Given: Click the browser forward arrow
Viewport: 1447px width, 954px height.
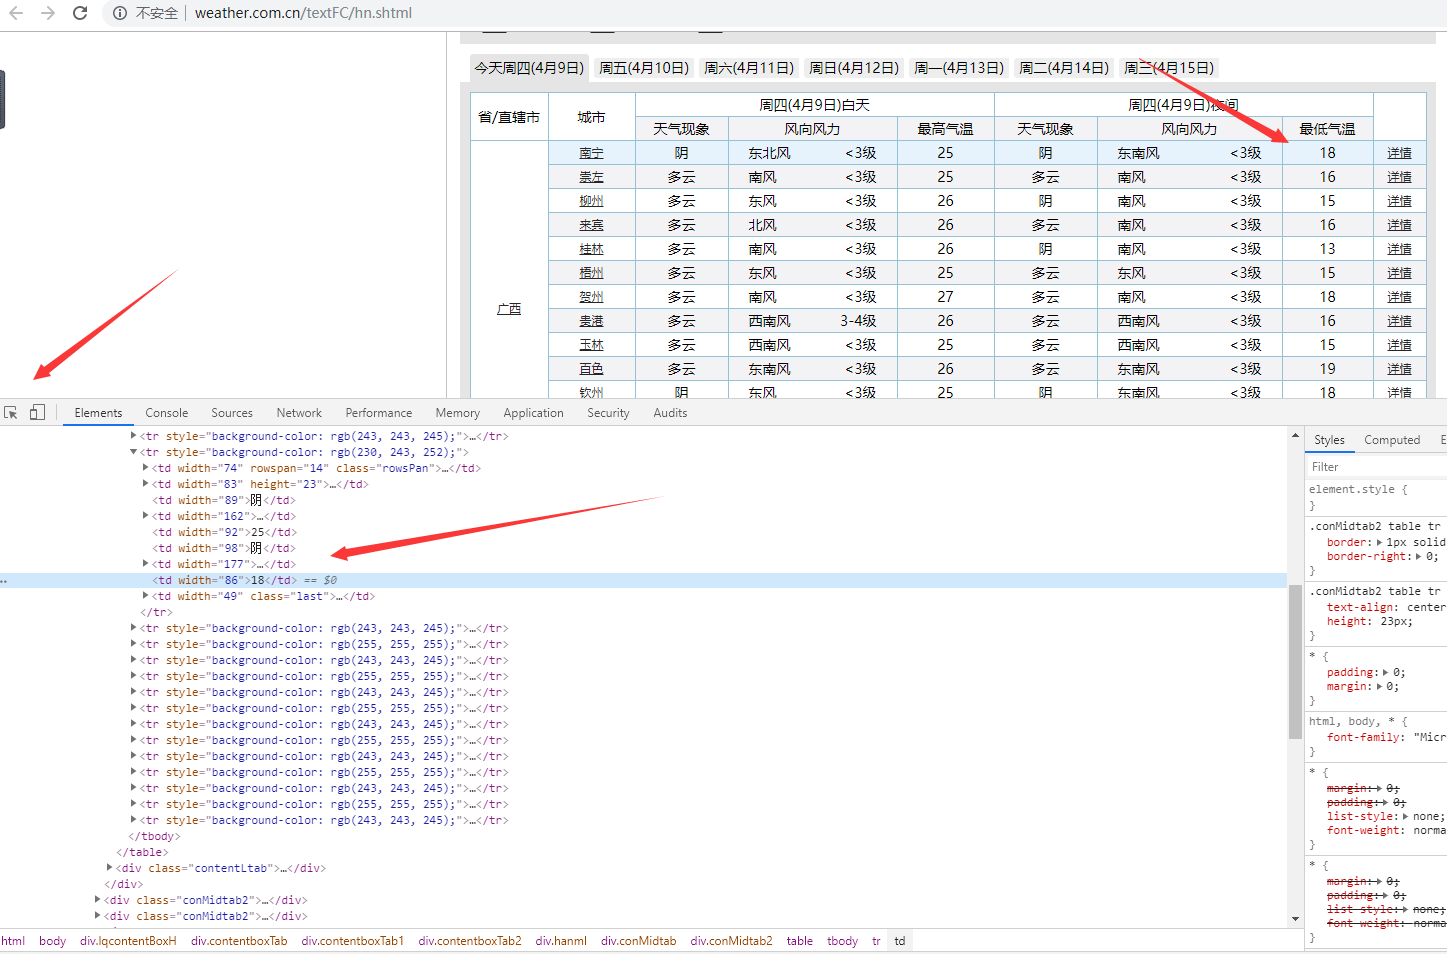Looking at the screenshot, I should coord(48,13).
